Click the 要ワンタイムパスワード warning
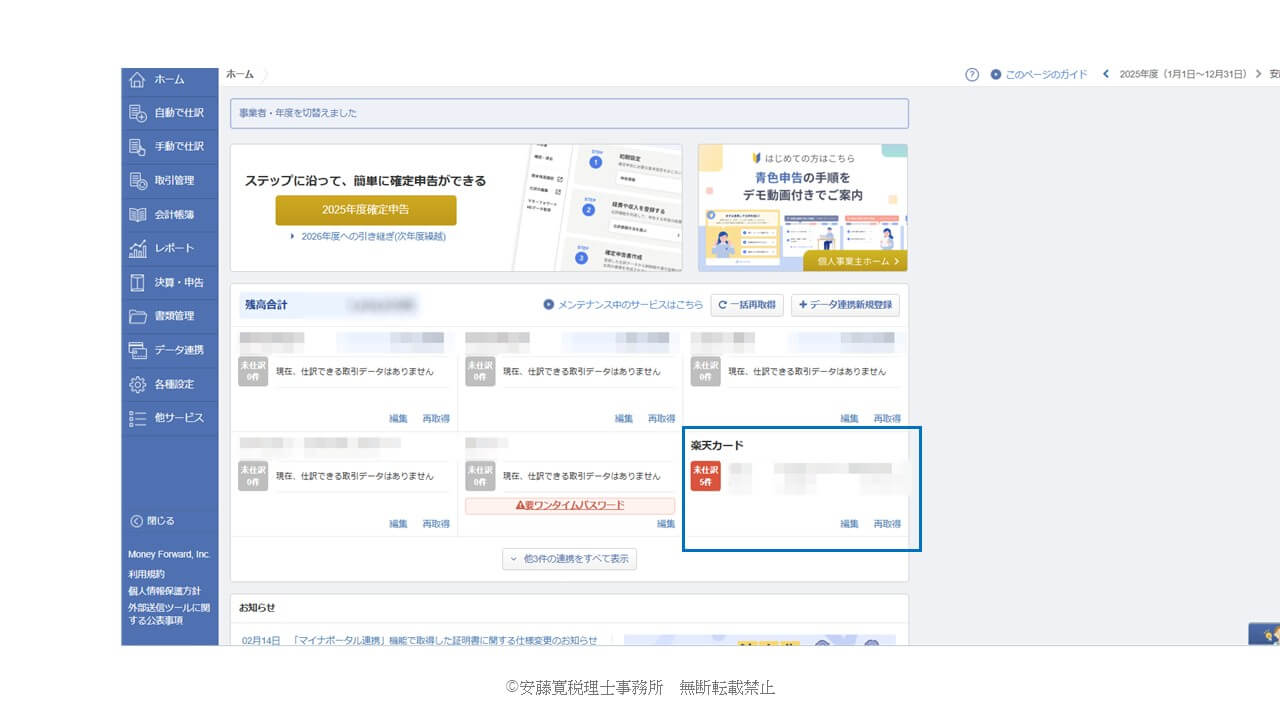 point(570,505)
